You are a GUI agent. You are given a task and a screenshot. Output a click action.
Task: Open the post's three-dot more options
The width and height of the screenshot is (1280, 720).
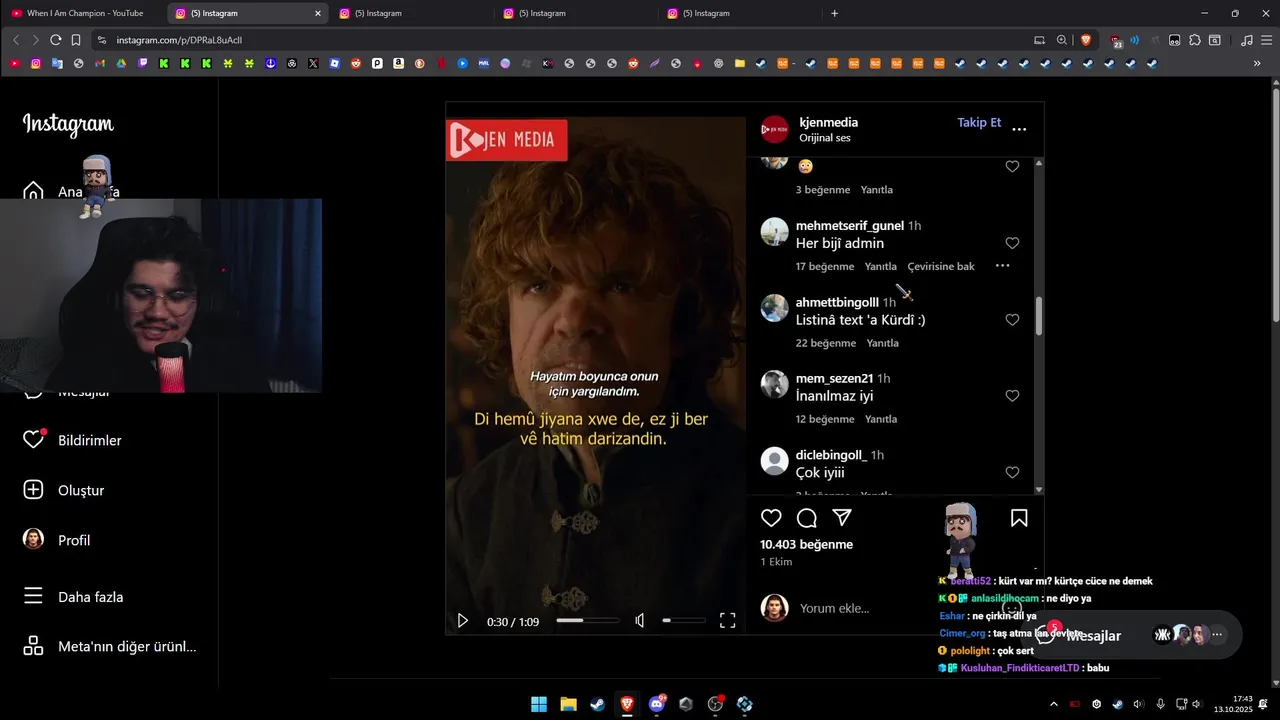coord(1019,130)
